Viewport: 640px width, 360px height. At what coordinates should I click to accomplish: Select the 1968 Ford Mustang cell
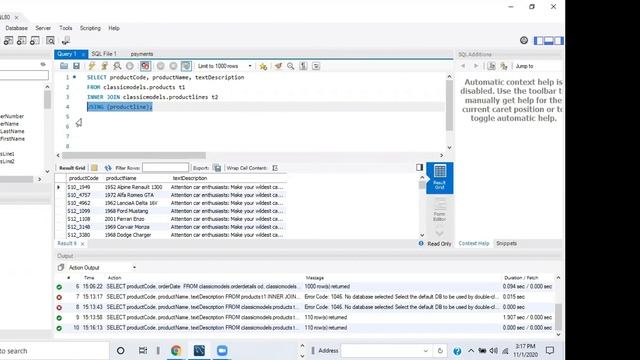127,211
